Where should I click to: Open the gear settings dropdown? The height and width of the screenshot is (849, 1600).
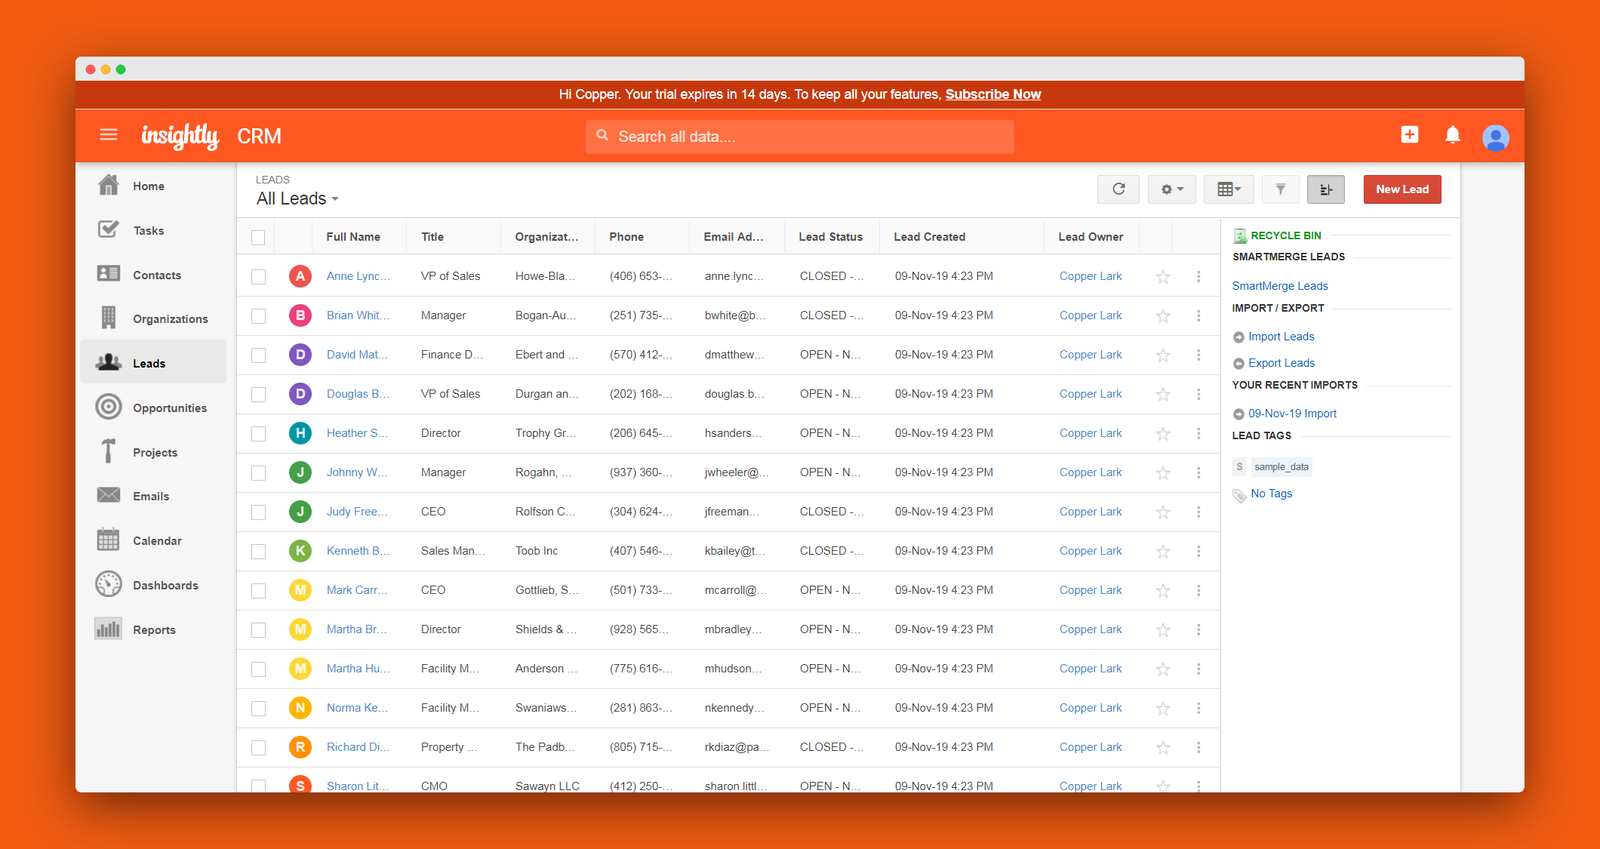(1172, 189)
